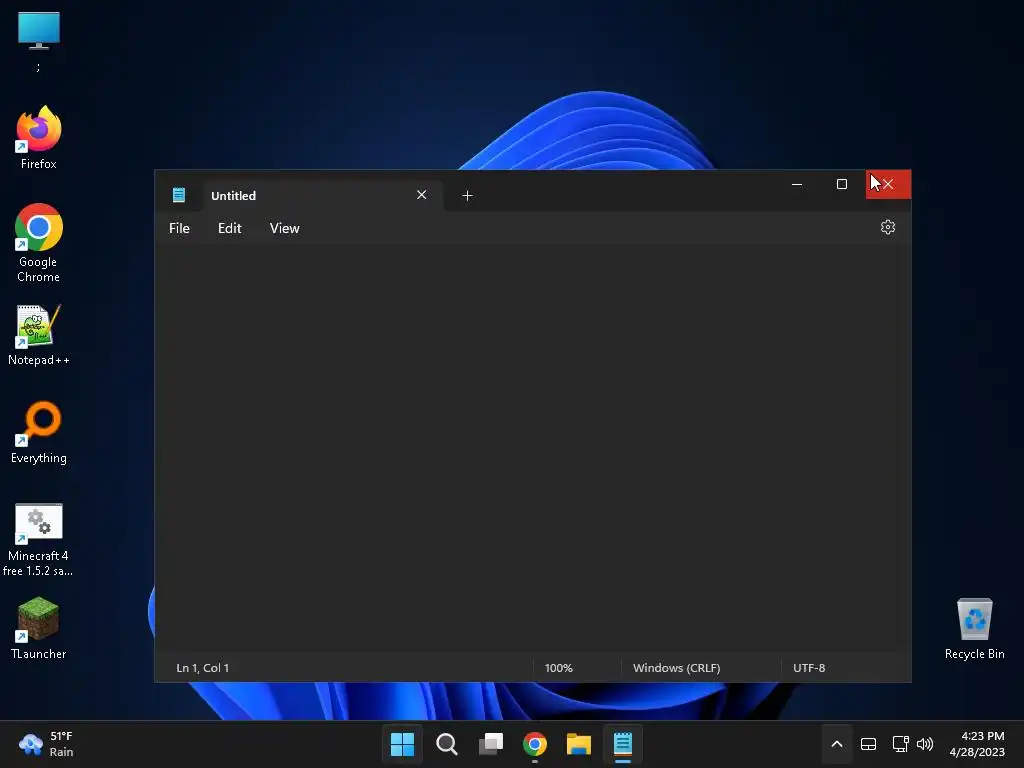Minimize the Notepad window
The width and height of the screenshot is (1024, 768).
pyautogui.click(x=797, y=184)
